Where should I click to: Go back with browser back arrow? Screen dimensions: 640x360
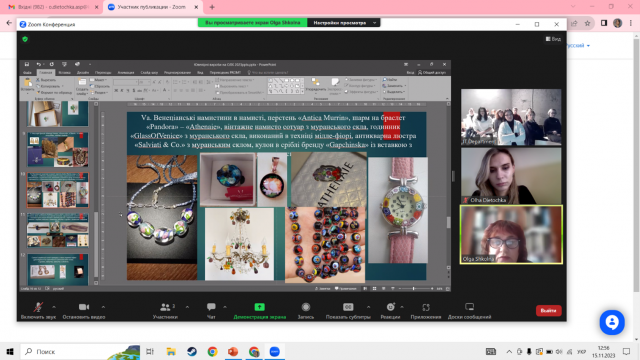tap(9, 23)
